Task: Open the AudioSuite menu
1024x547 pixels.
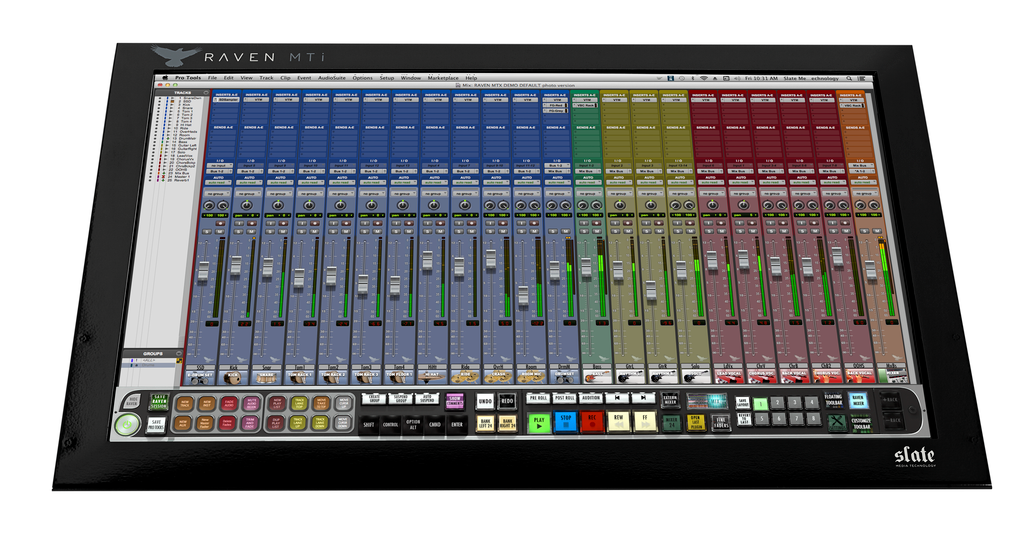Action: coord(332,78)
